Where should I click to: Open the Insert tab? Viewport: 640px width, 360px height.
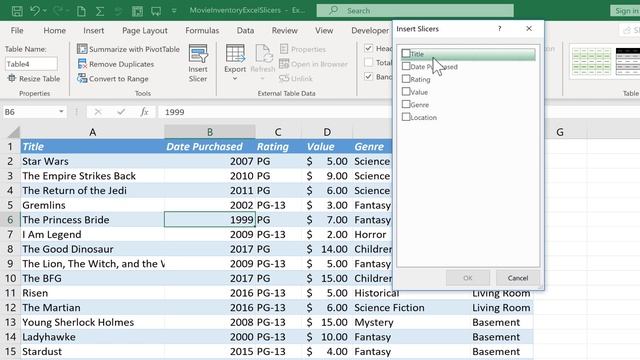coord(93,30)
